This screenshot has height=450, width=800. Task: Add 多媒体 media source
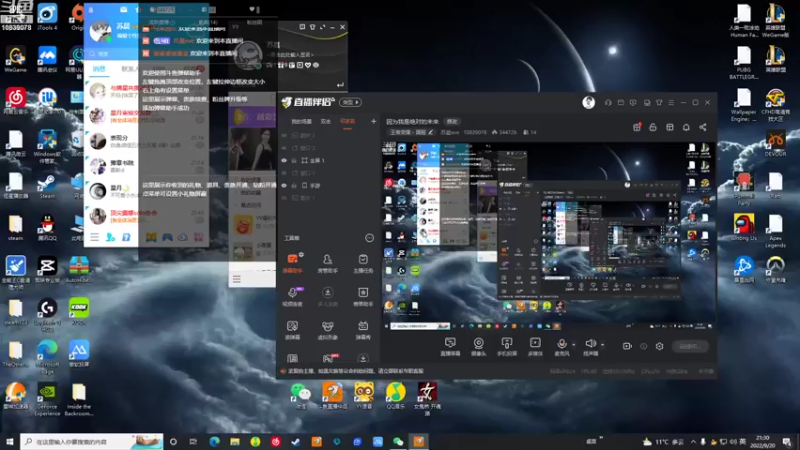(x=535, y=346)
